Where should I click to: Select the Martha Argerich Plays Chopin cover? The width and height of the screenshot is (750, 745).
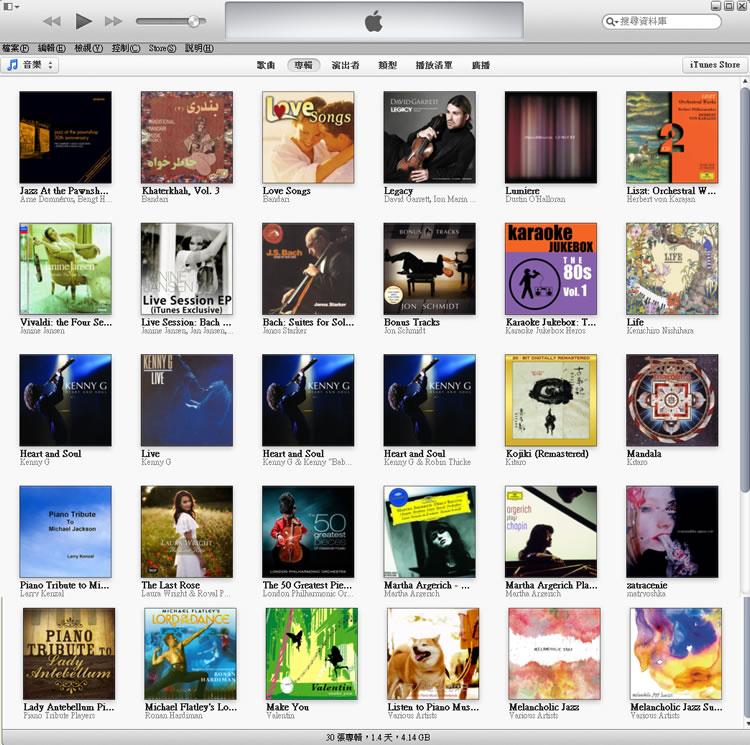point(551,532)
